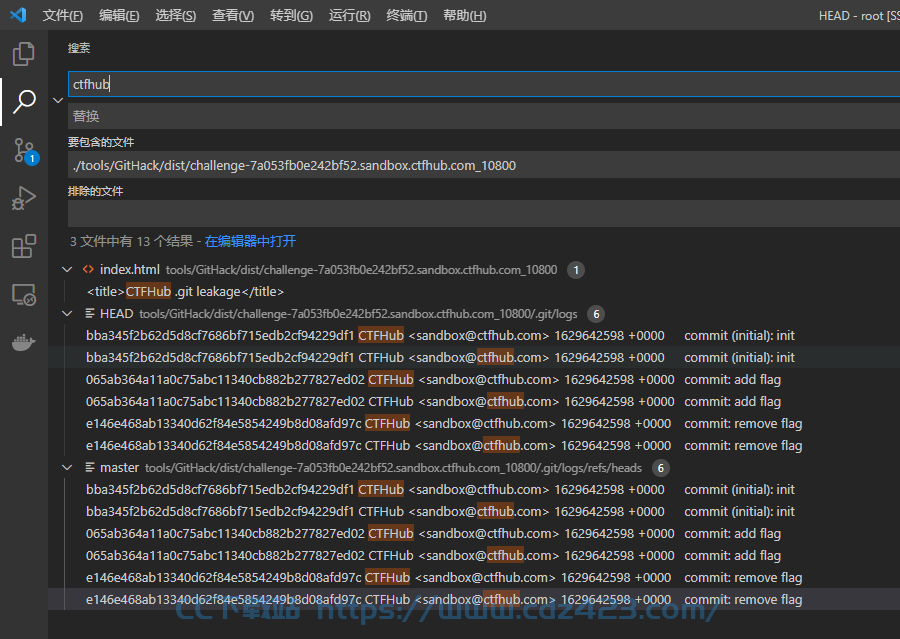The width and height of the screenshot is (900, 639).
Task: Open the 运行(R) menu
Action: pyautogui.click(x=350, y=16)
